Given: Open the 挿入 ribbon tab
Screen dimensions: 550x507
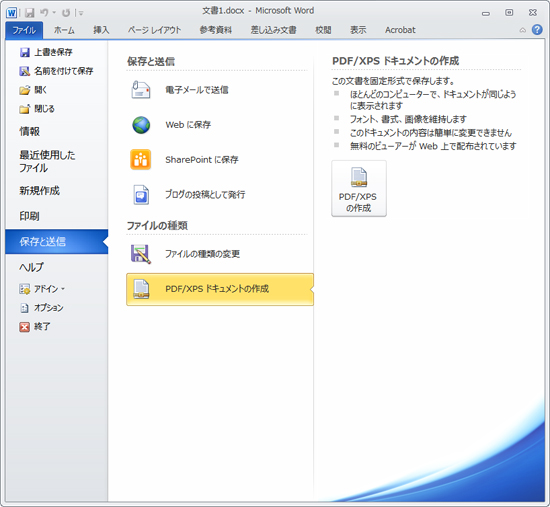Looking at the screenshot, I should (101, 30).
